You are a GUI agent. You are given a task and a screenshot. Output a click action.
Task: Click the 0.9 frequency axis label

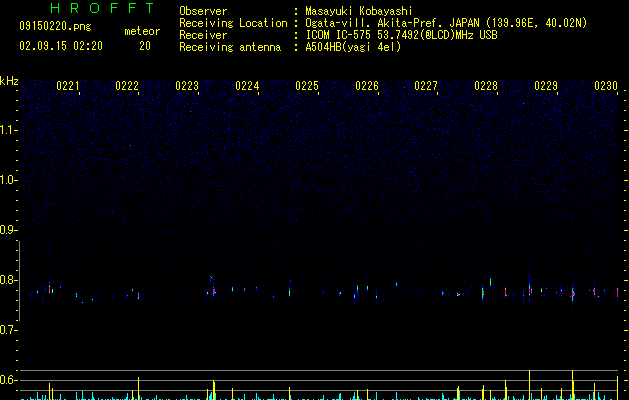click(x=8, y=230)
